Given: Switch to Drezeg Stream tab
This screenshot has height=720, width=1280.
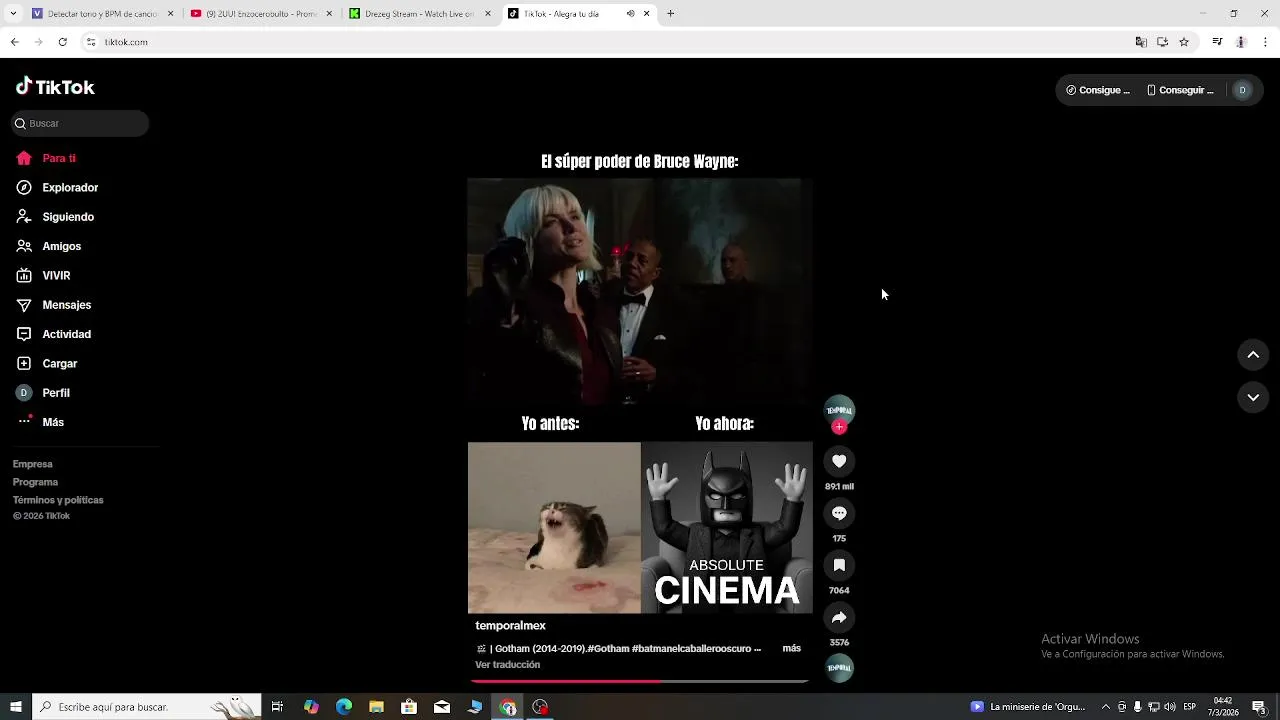Looking at the screenshot, I should (x=420, y=14).
